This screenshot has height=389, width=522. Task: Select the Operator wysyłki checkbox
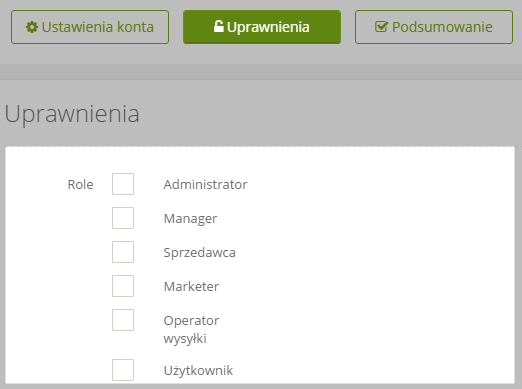pyautogui.click(x=123, y=320)
